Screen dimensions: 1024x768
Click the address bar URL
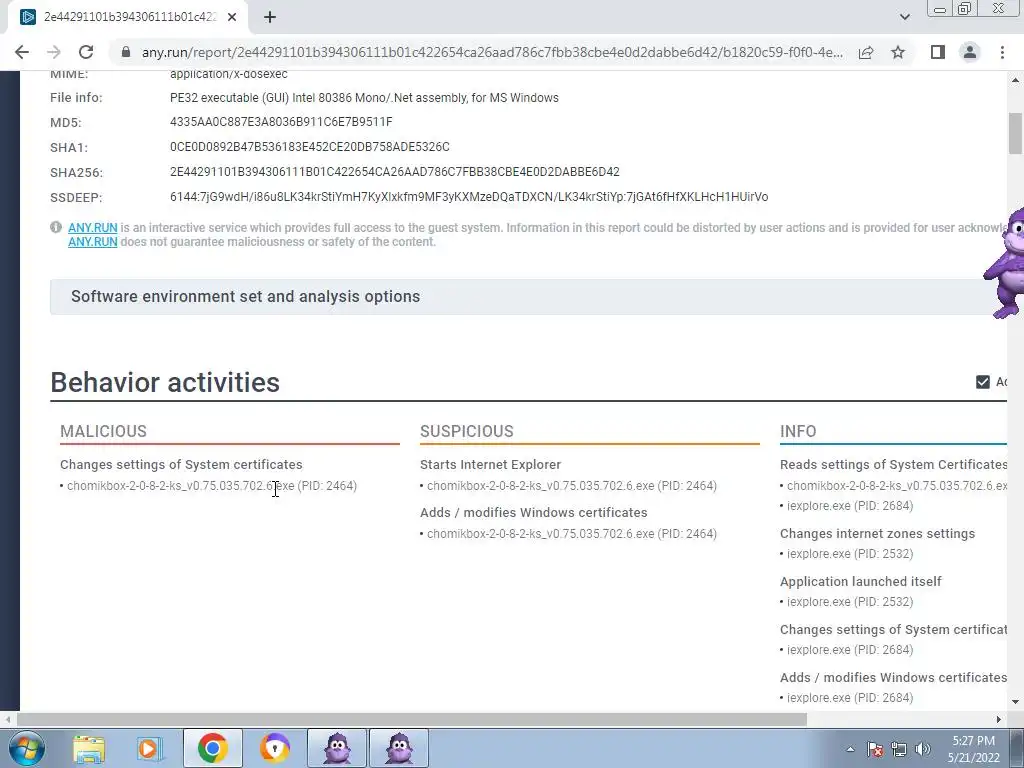click(492, 52)
